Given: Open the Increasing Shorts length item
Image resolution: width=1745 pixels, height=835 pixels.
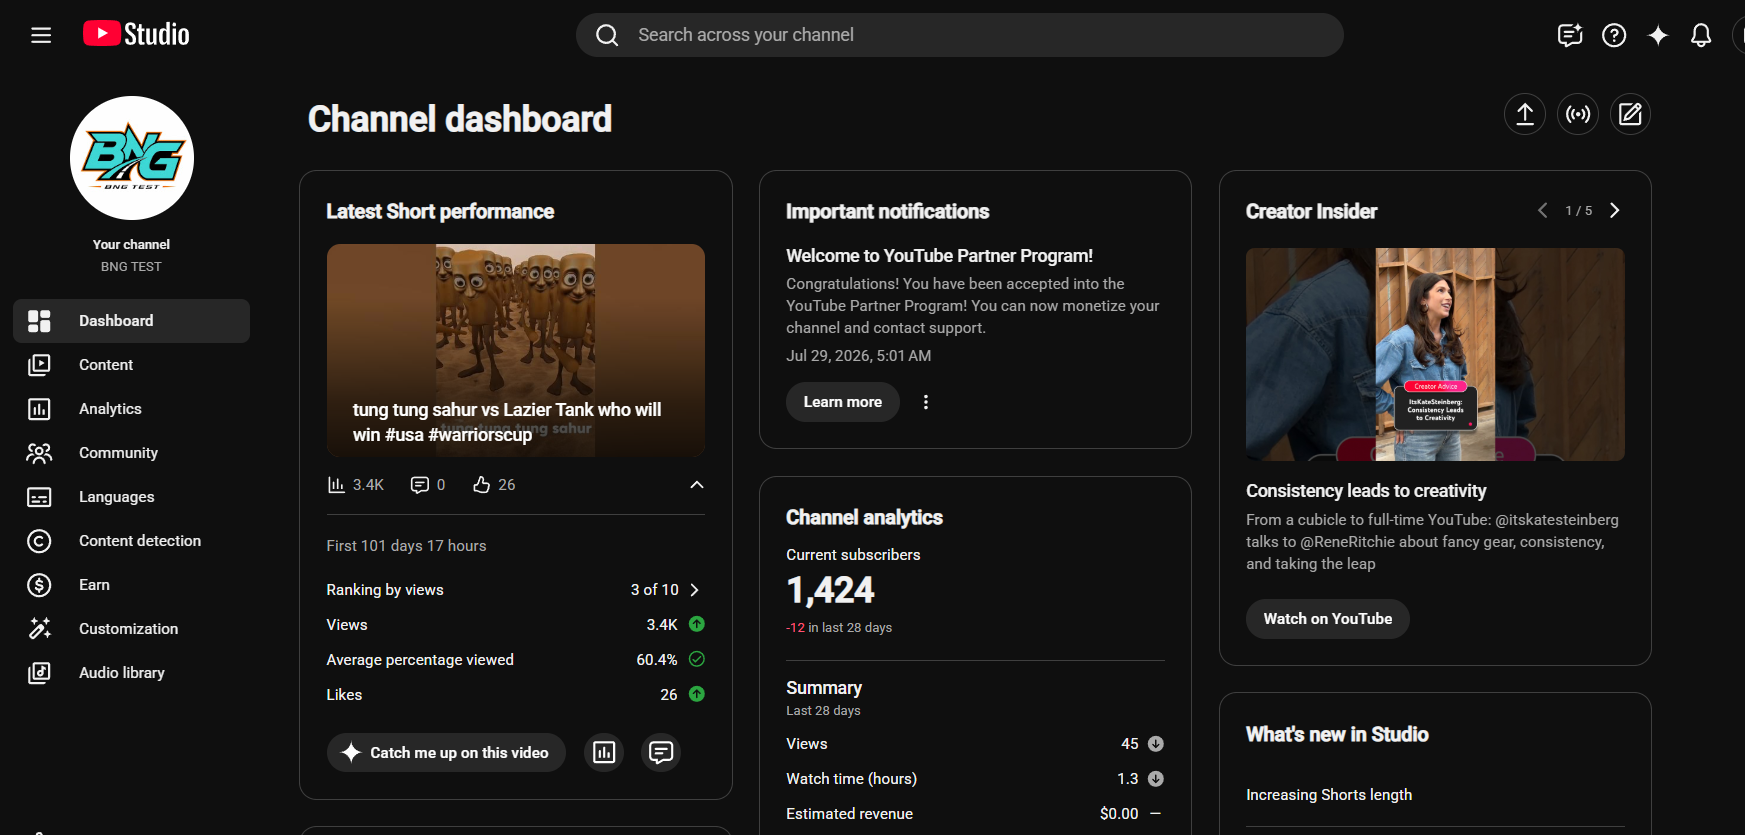Looking at the screenshot, I should point(1329,795).
